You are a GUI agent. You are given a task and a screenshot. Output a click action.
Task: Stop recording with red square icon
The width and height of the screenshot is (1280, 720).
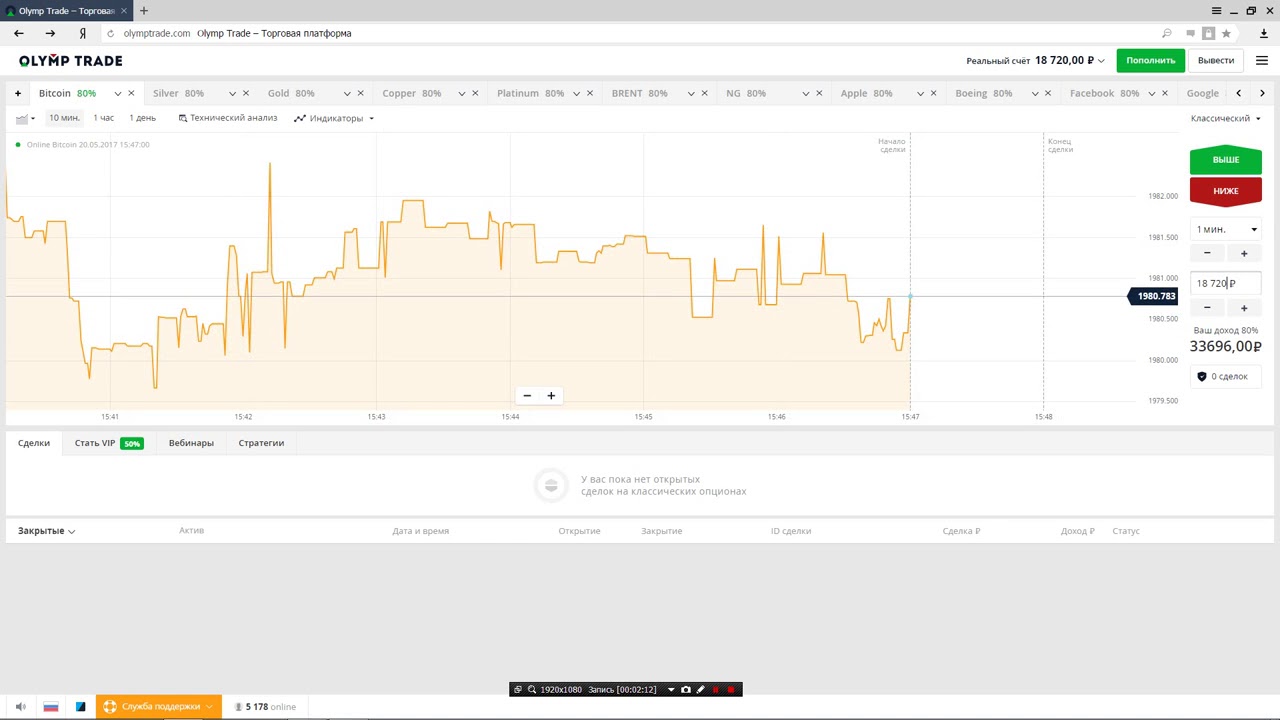click(731, 690)
